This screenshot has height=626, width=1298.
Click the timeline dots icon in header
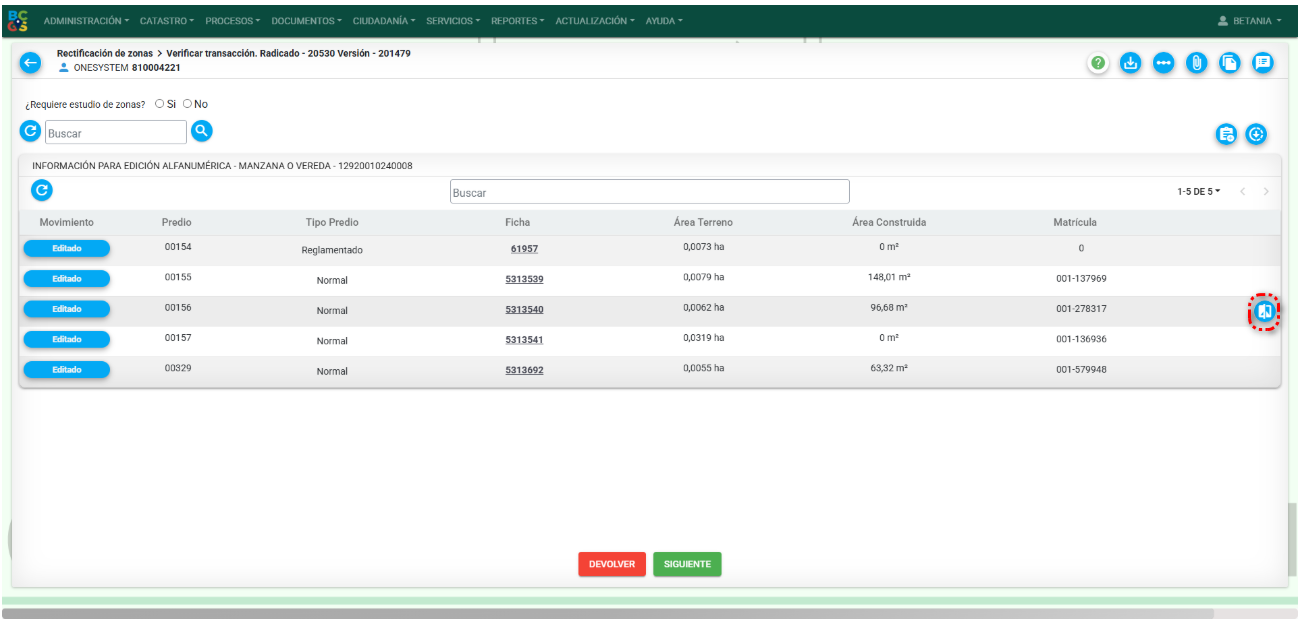click(1164, 63)
